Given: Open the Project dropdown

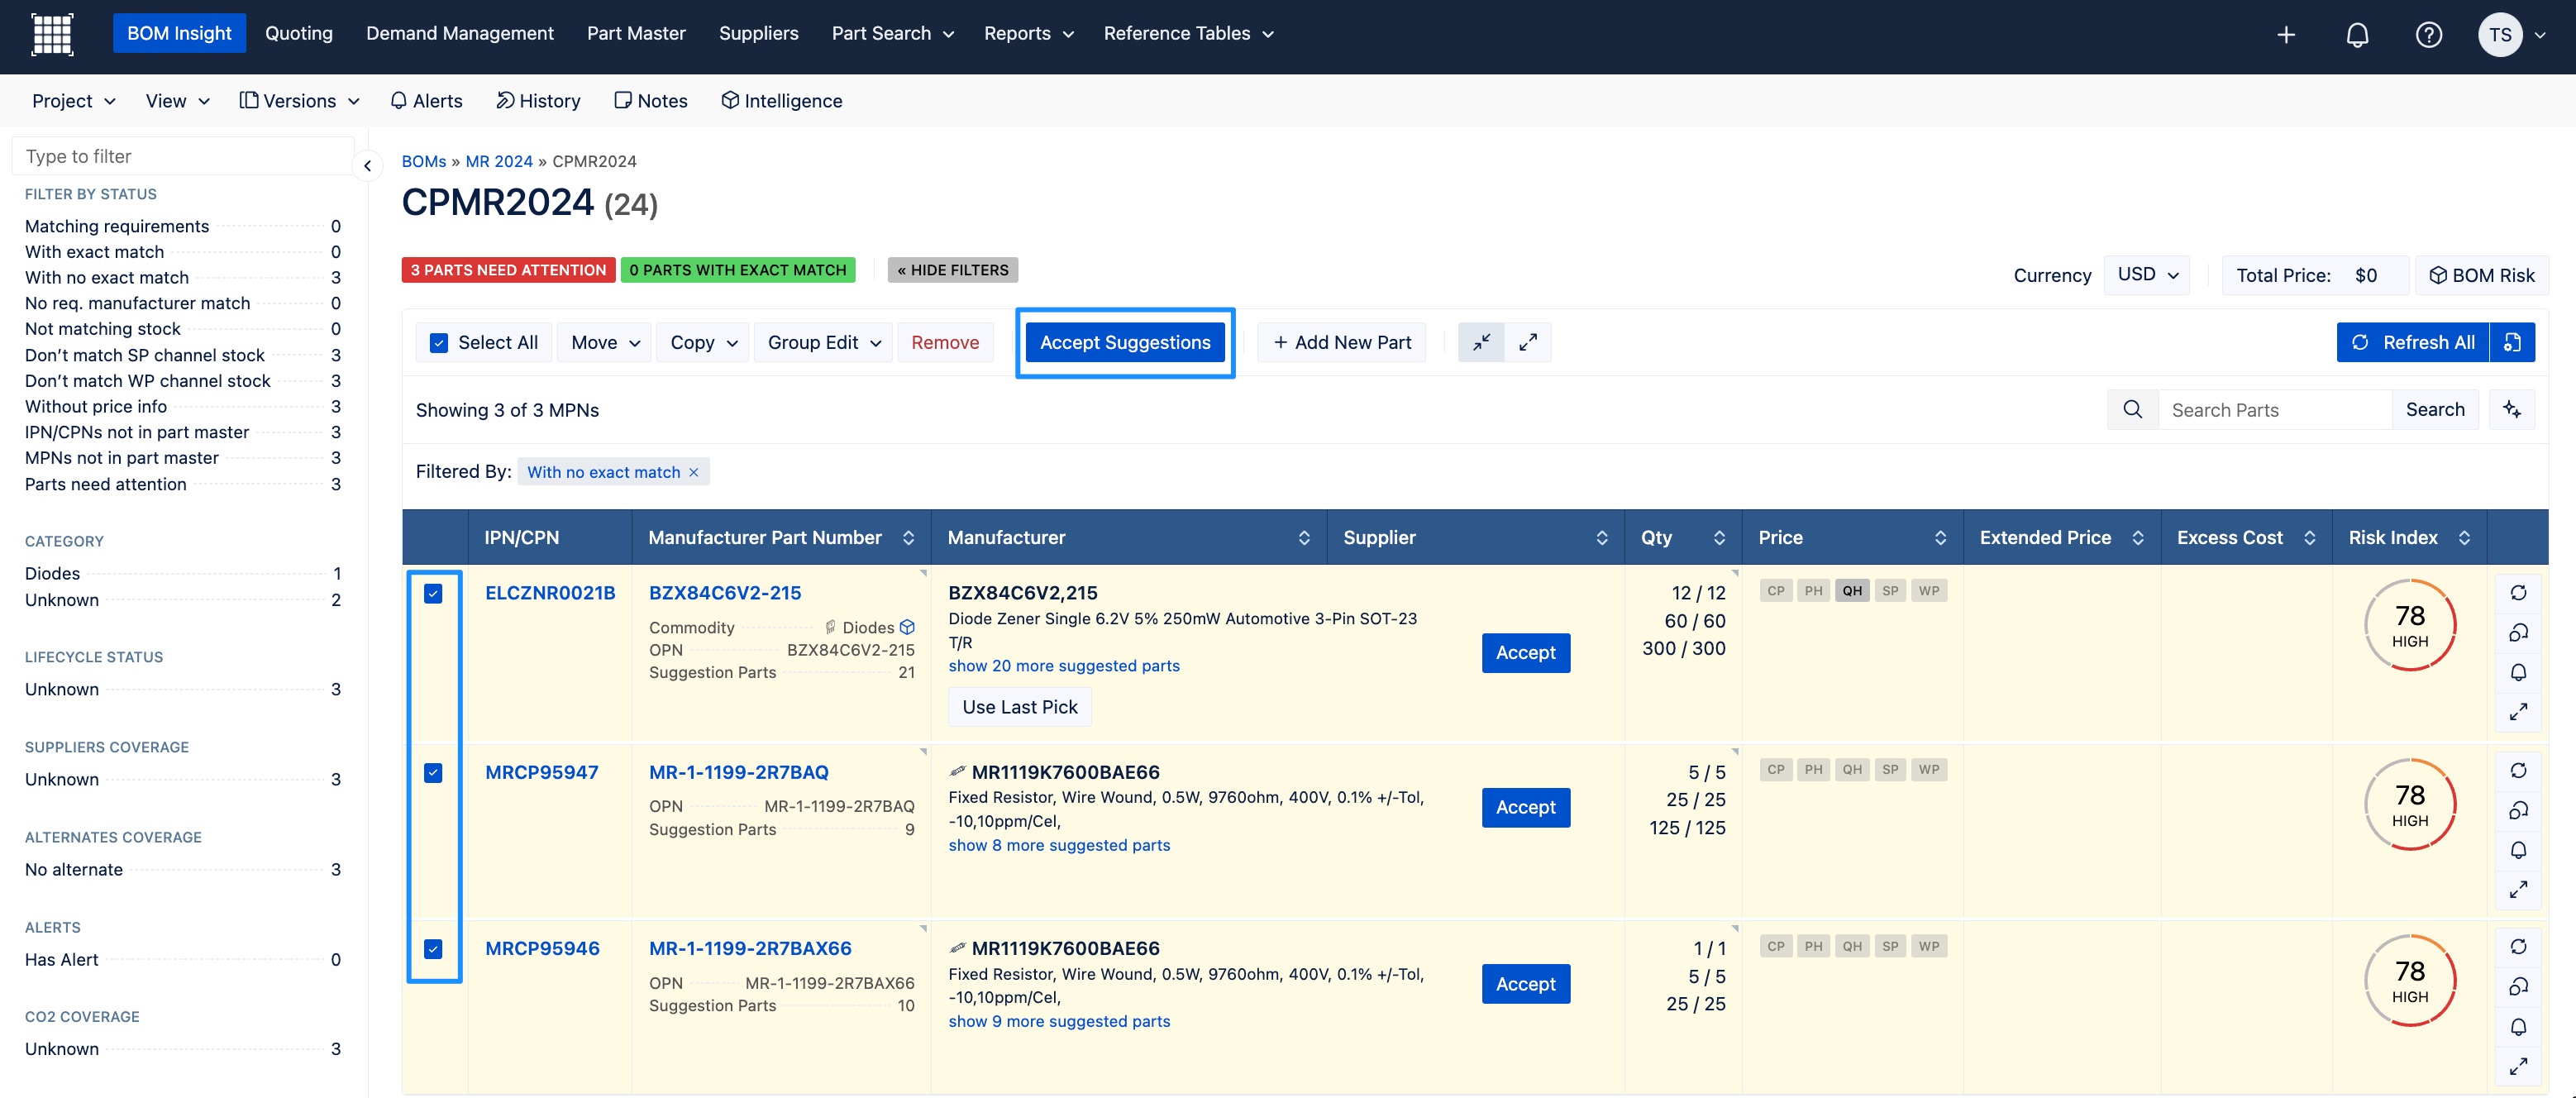Looking at the screenshot, I should tap(73, 101).
